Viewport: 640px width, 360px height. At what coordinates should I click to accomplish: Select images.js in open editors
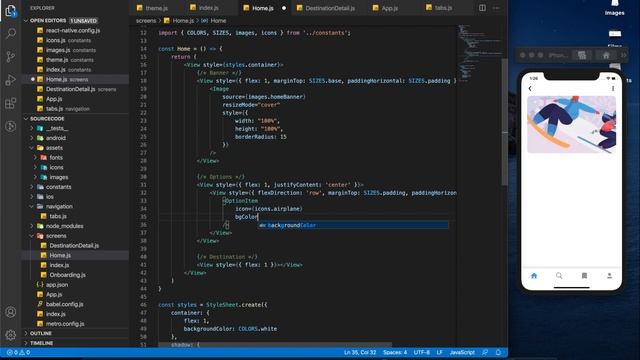[58, 50]
